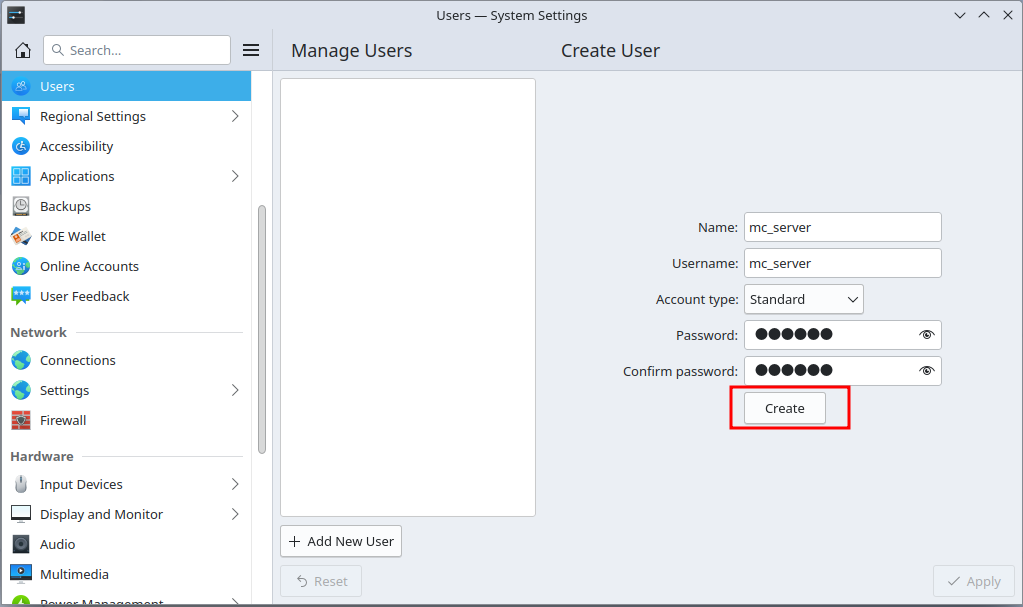Screen dimensions: 1023x607
Task: Select the Accessibility icon in sidebar
Action: pos(21,146)
